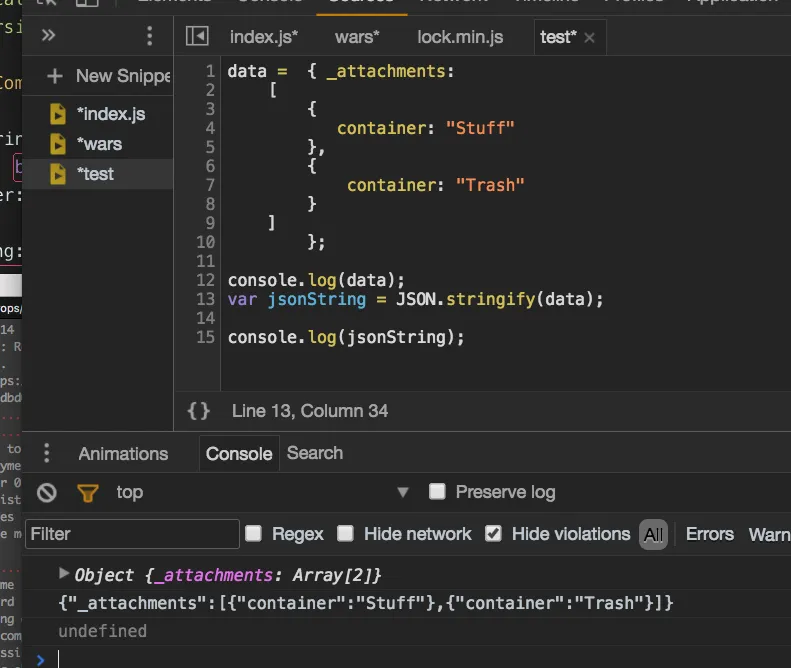The image size is (791, 668).
Task: Open the drawer three-dot menu
Action: pyautogui.click(x=46, y=454)
